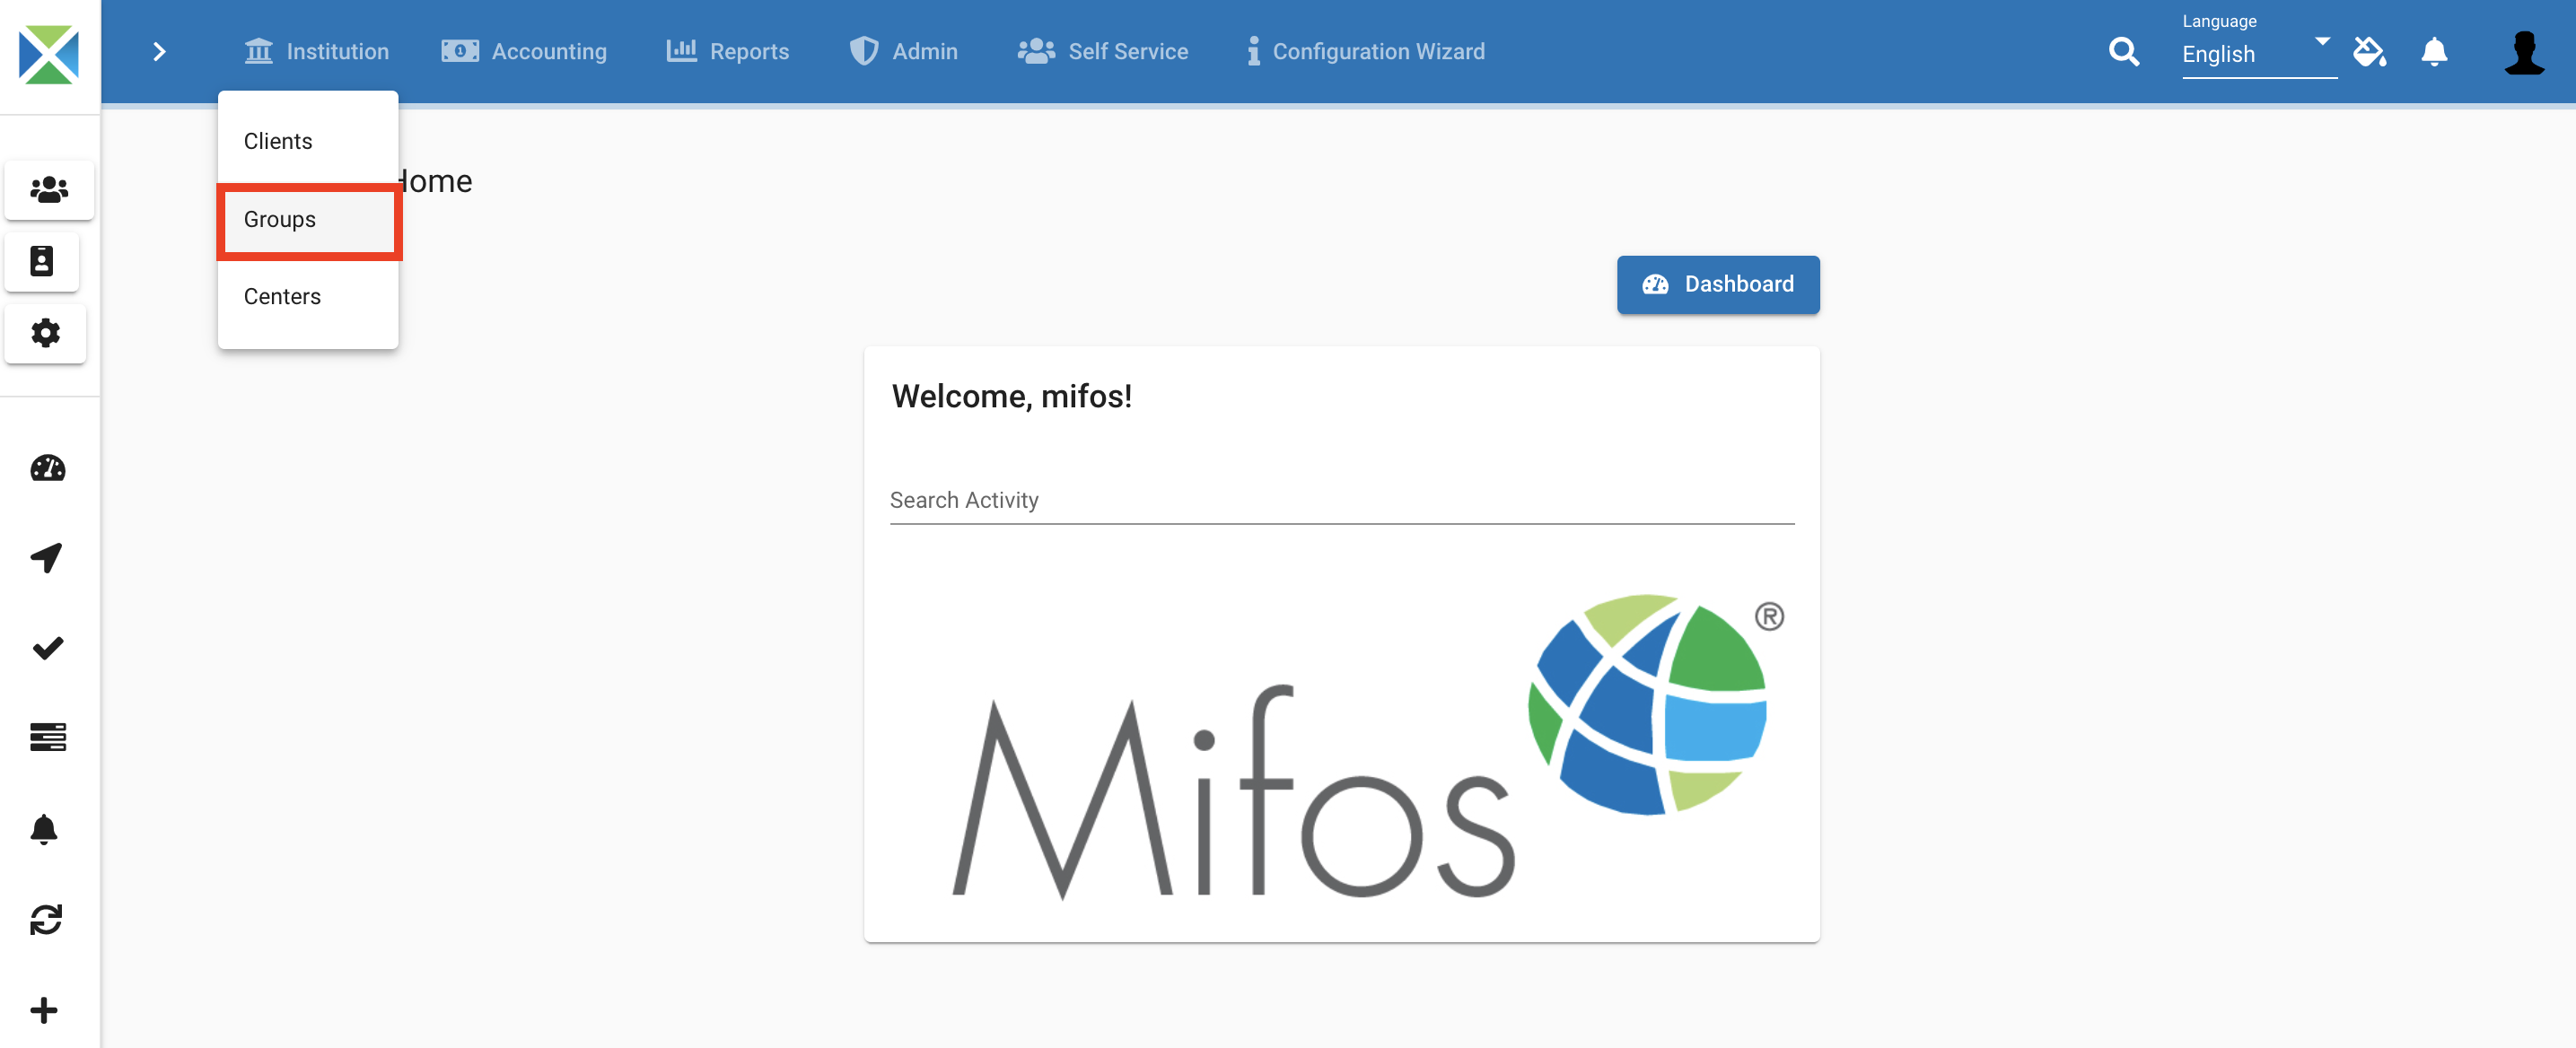2576x1048 pixels.
Task: Open the Self Service menu
Action: (1103, 51)
